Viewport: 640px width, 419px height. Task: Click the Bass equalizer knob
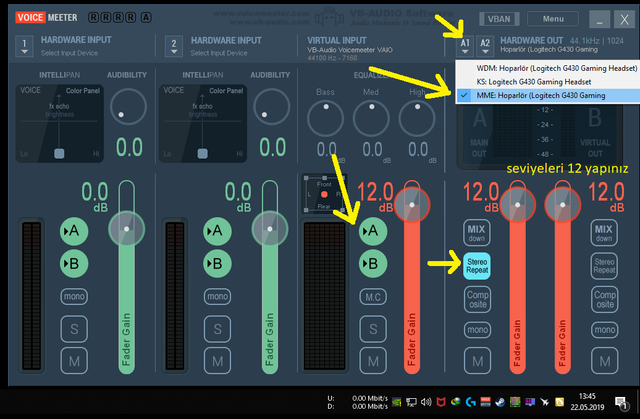pos(326,118)
